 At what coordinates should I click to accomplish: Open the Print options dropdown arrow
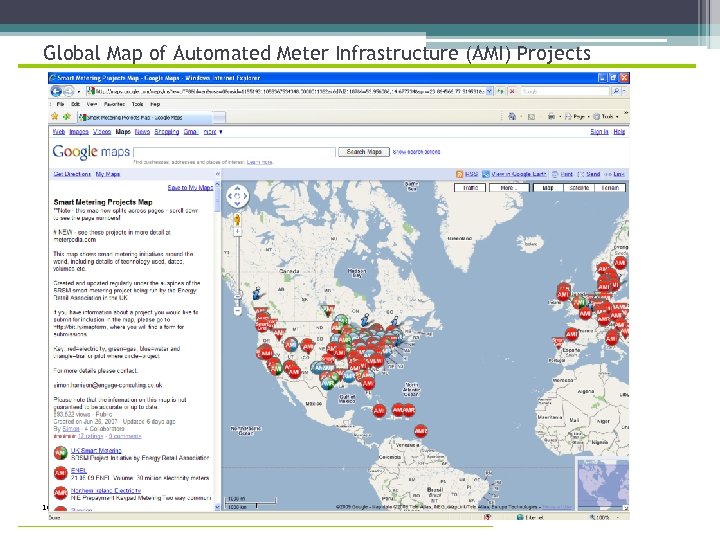[x=559, y=117]
